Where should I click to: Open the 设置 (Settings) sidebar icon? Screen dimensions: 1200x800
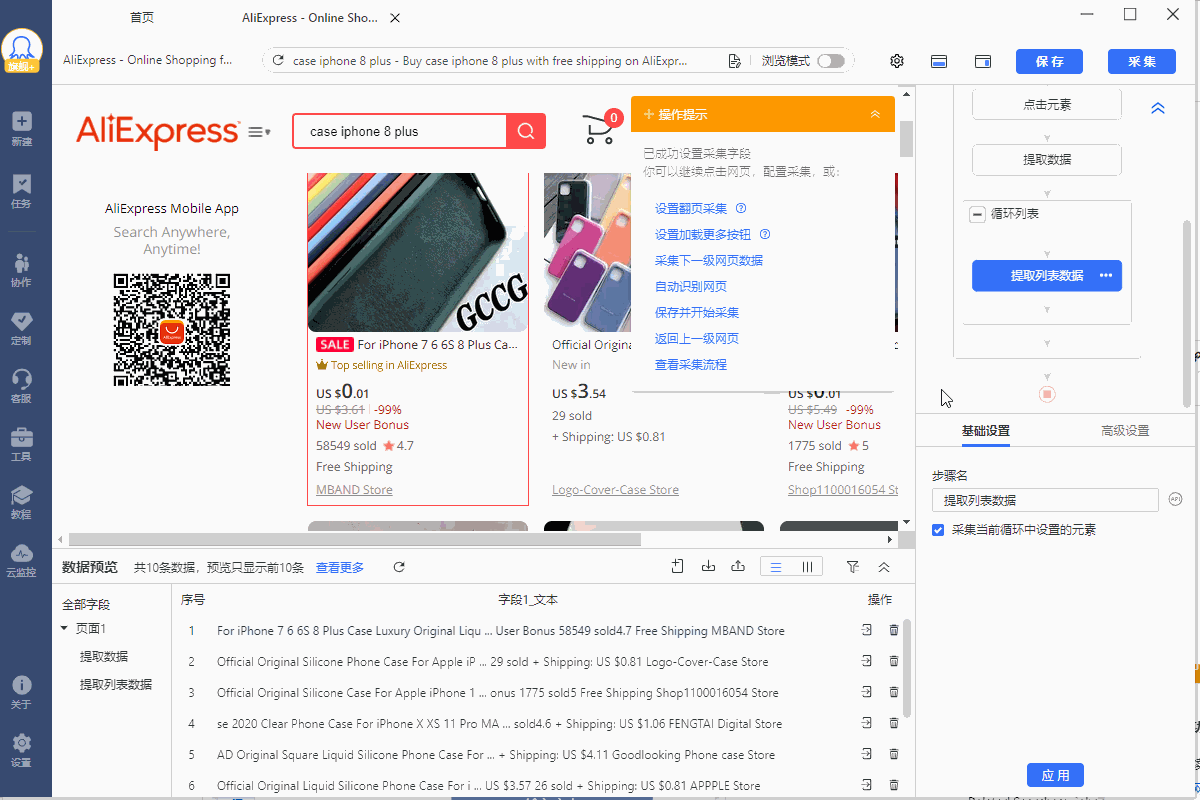point(22,750)
